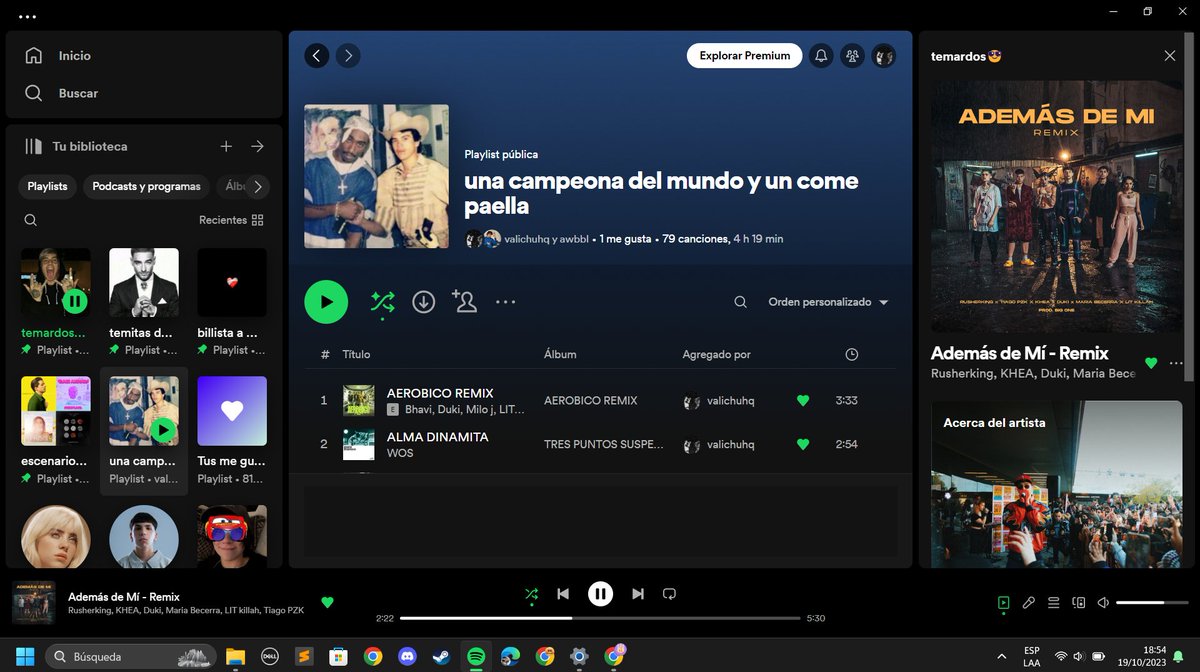
Task: Open Discord from the Windows taskbar
Action: tap(407, 657)
